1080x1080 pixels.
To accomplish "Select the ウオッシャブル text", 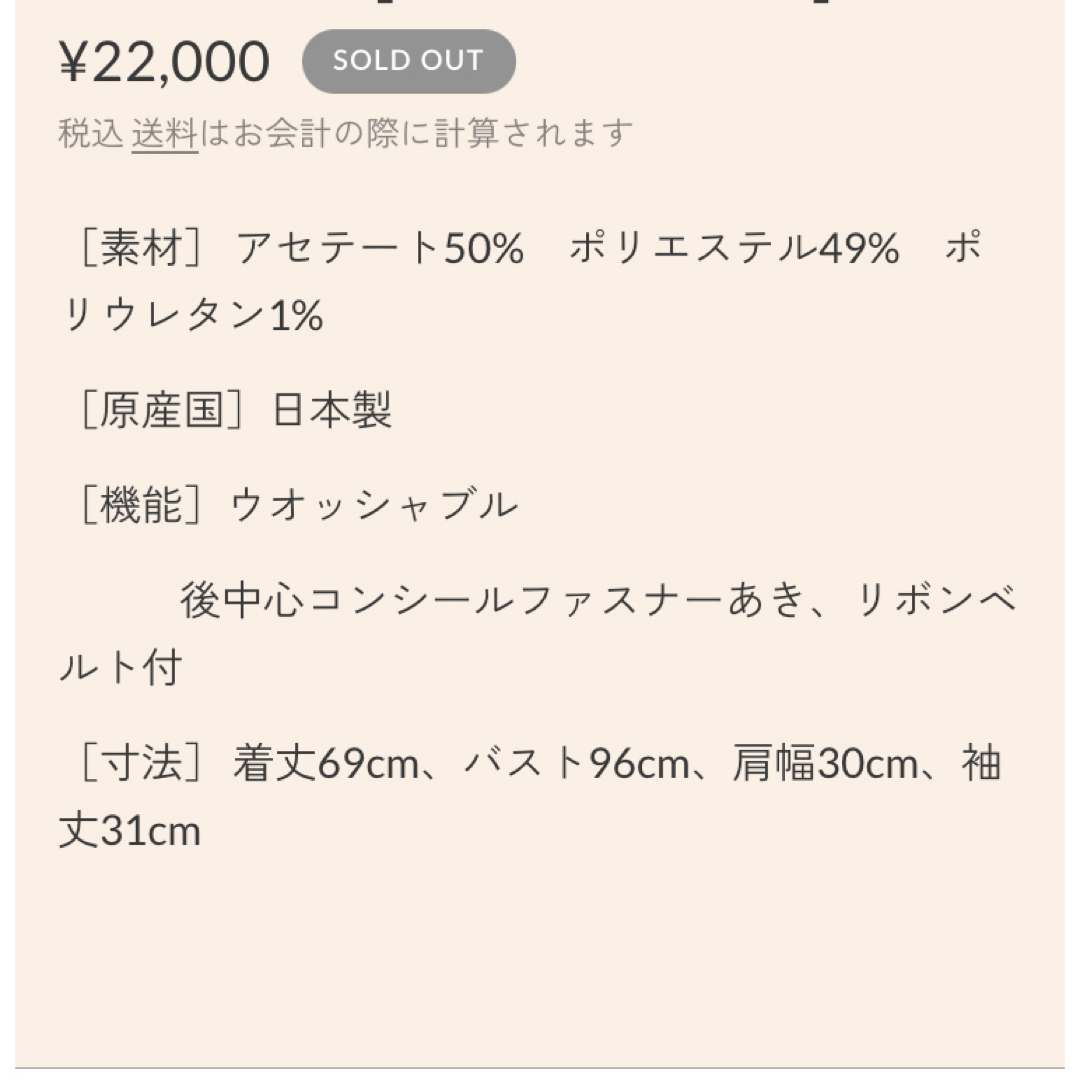I will (374, 505).
